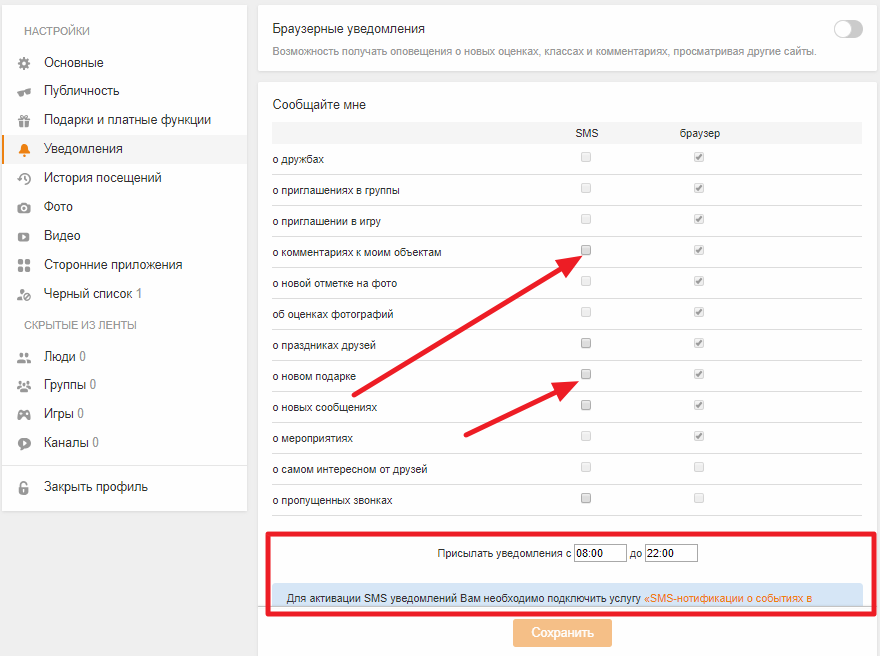Open hidden Каналы list
The width and height of the screenshot is (880, 656).
[x=66, y=442]
